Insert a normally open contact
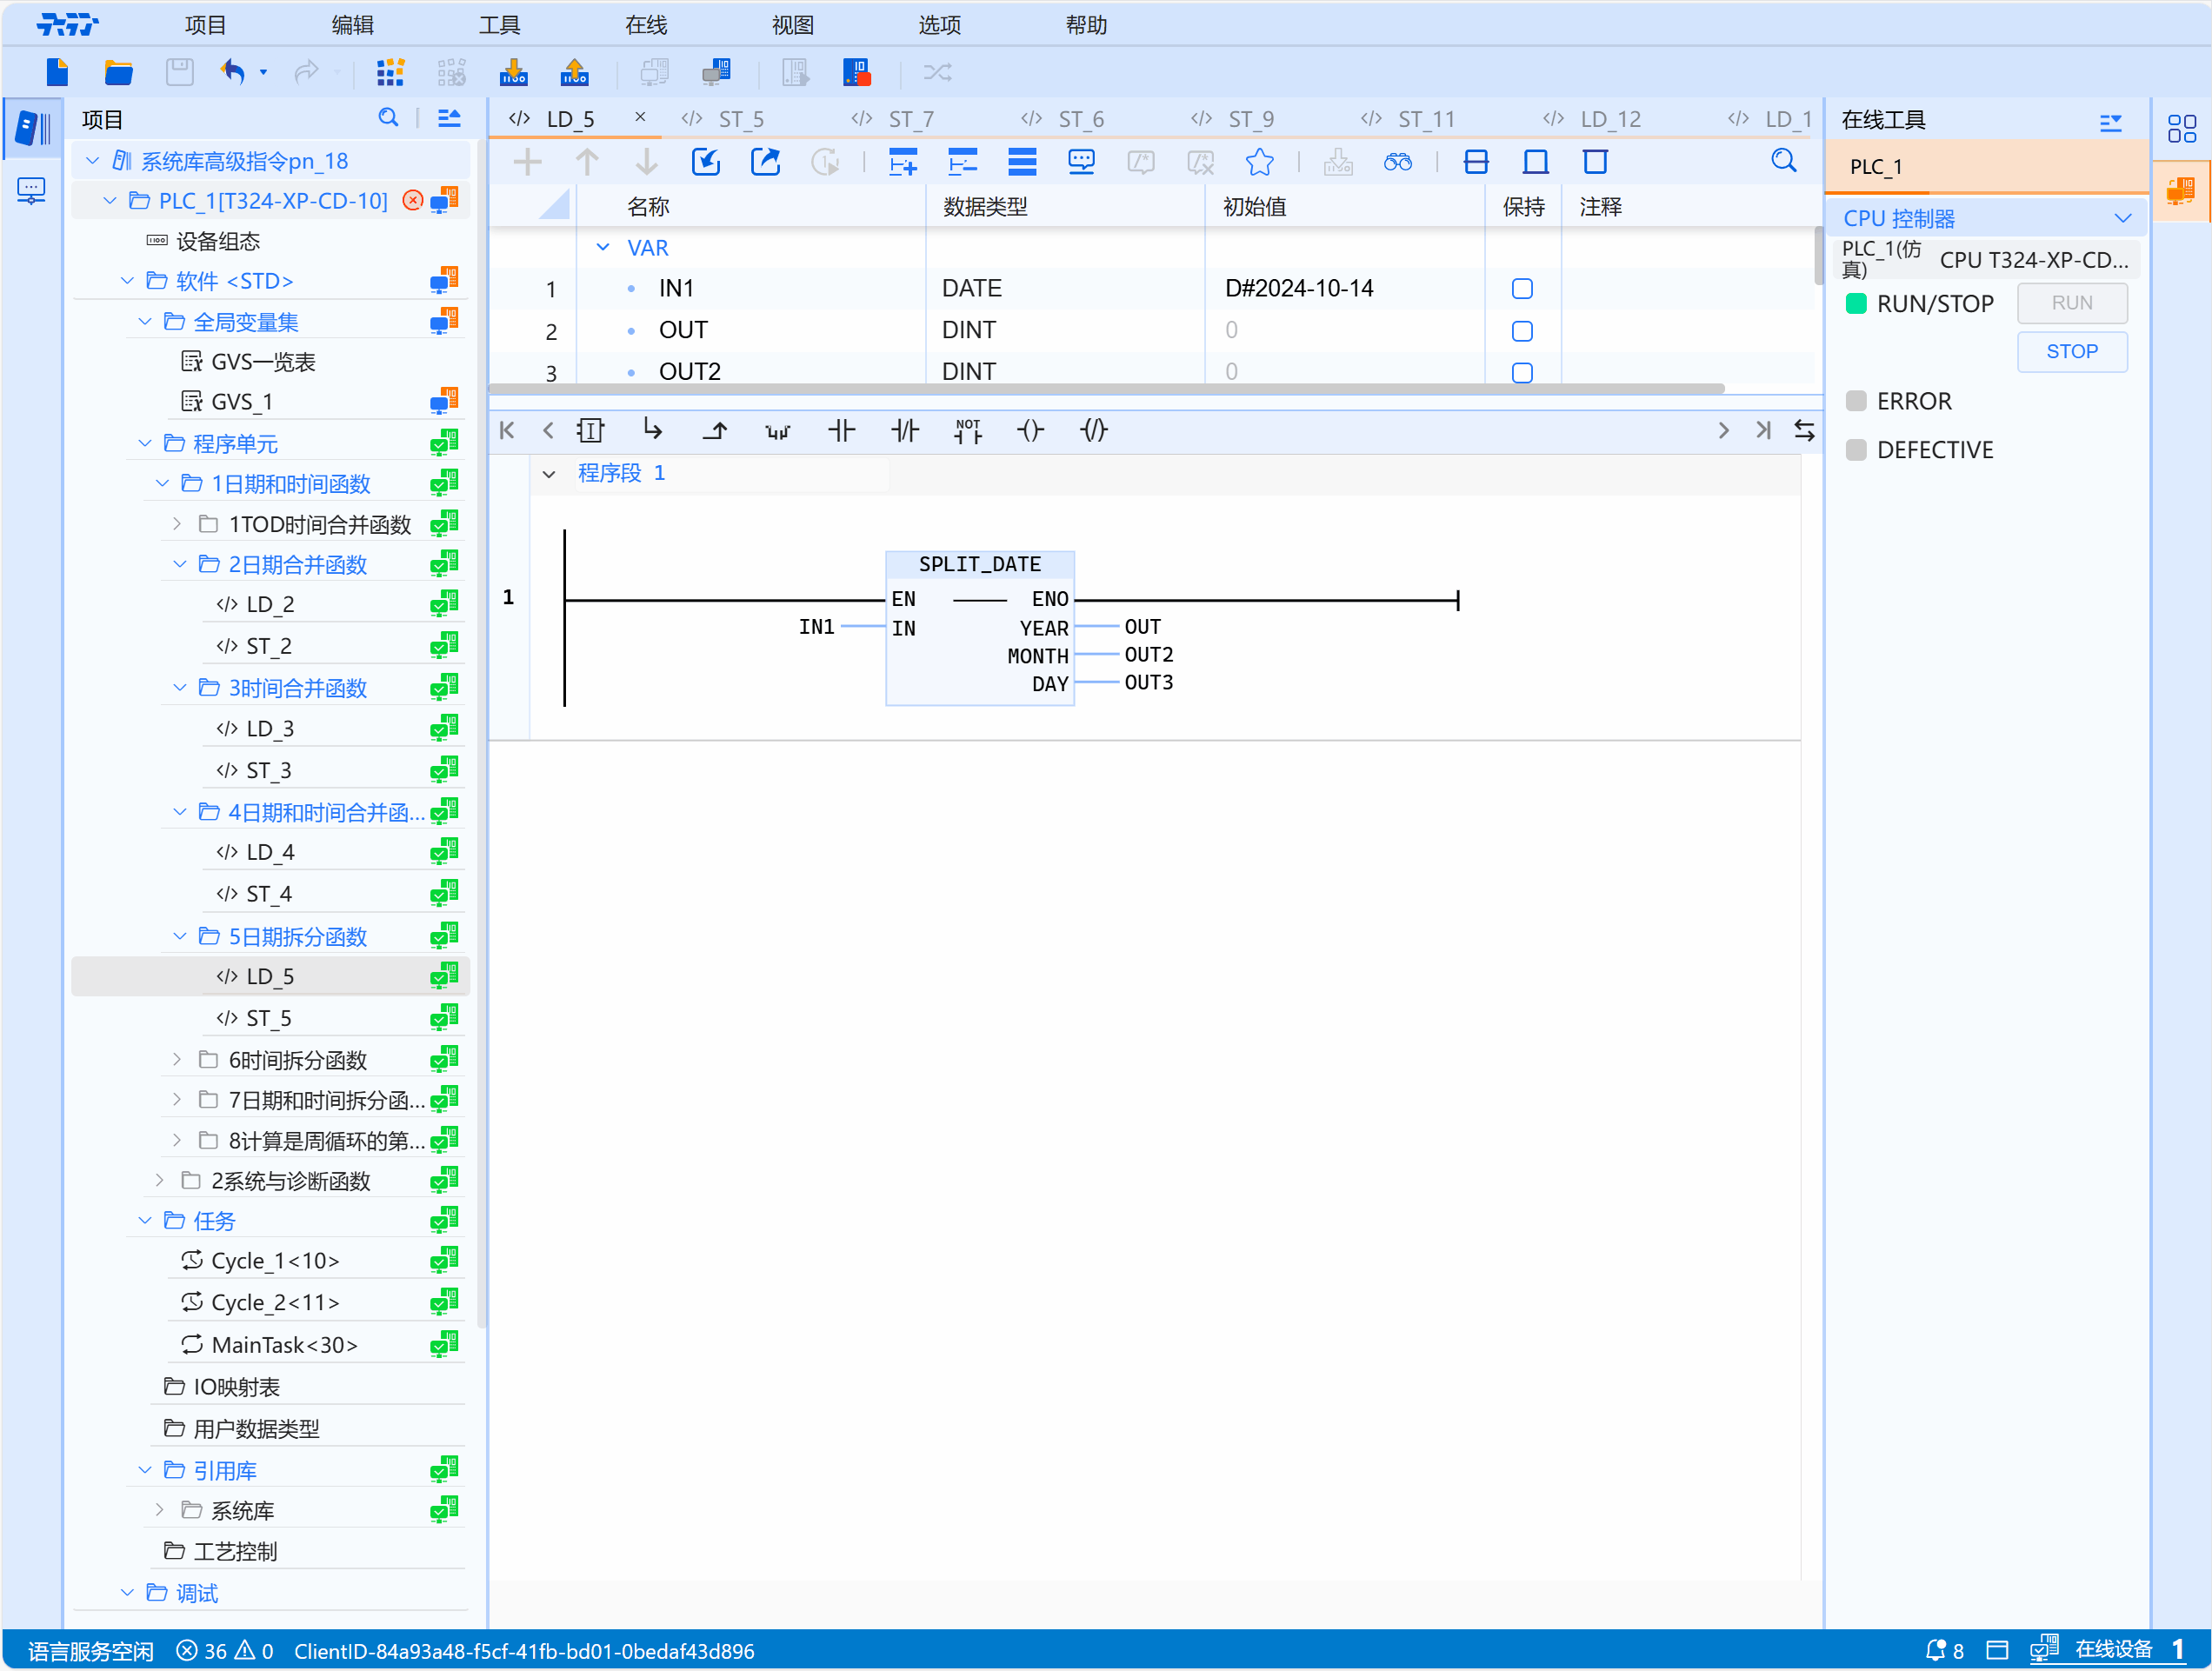This screenshot has height=1671, width=2212. (841, 431)
